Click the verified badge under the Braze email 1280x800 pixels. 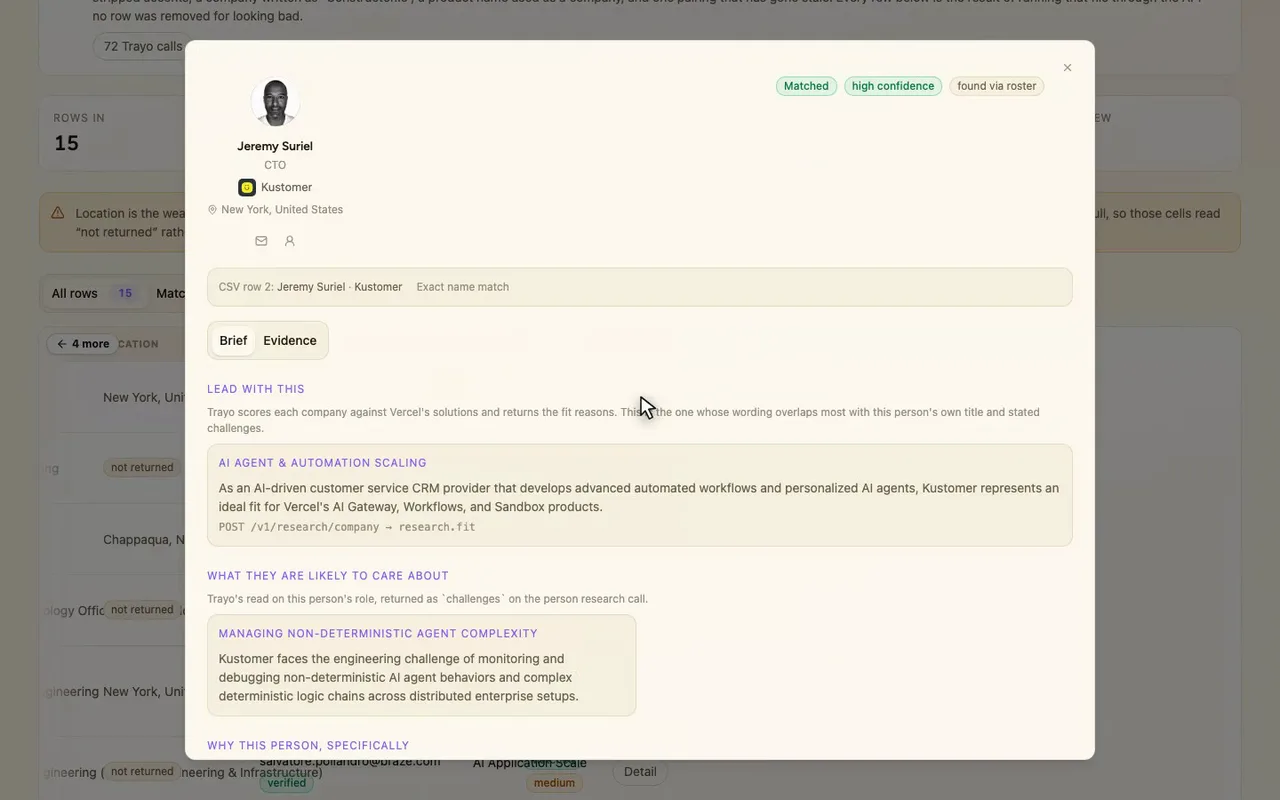point(287,783)
